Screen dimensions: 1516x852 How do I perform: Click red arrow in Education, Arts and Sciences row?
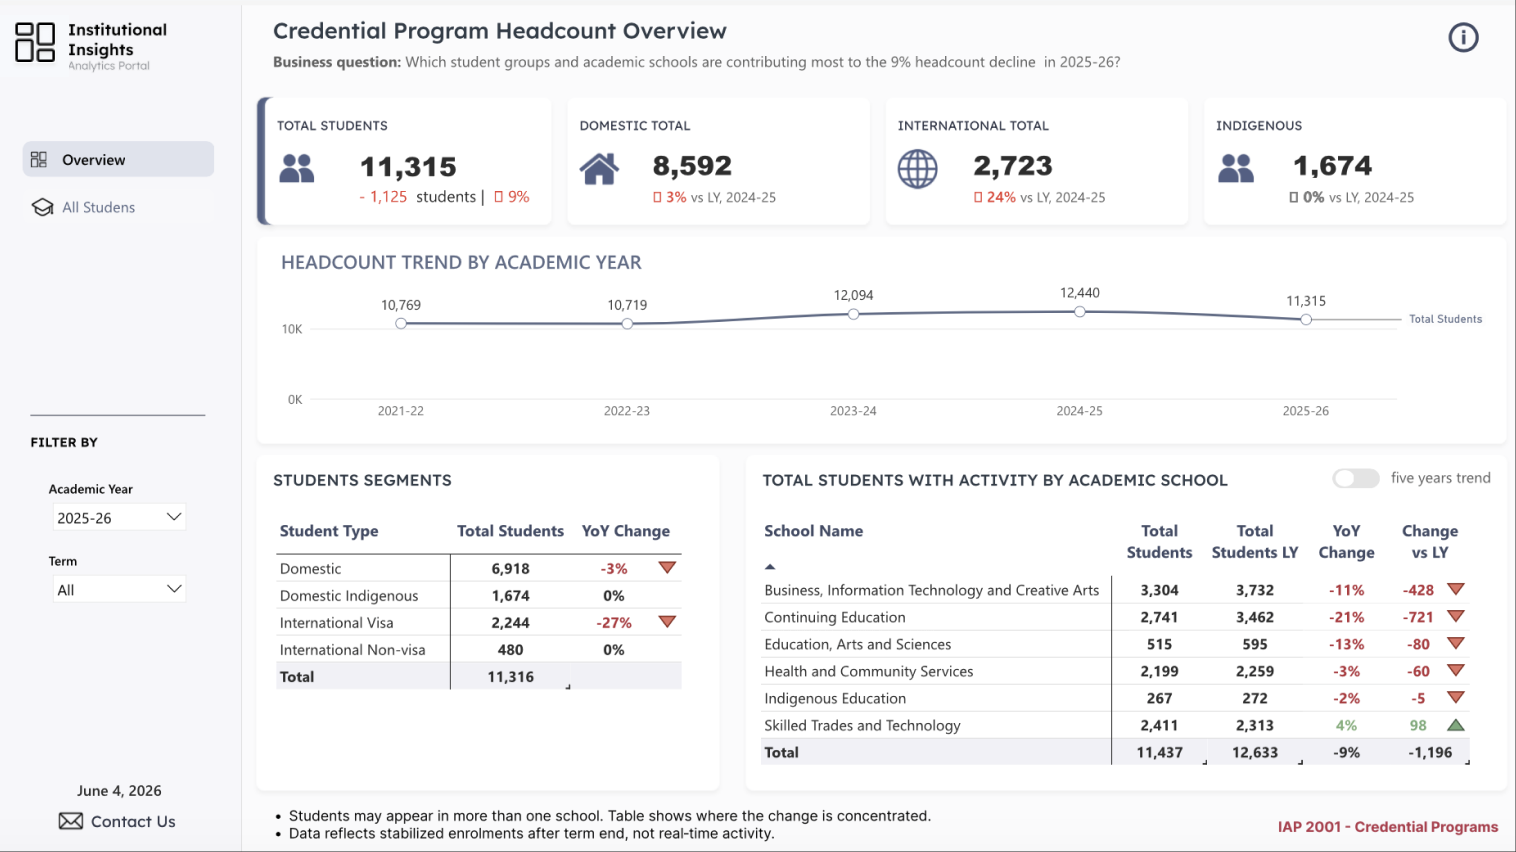click(x=1456, y=644)
